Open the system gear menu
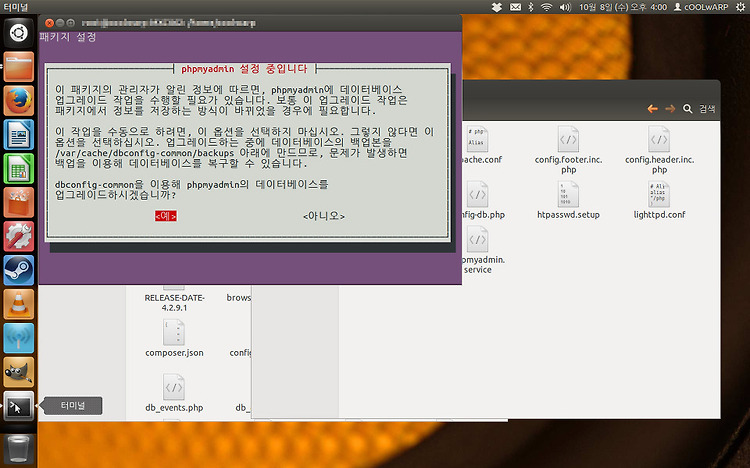The height and width of the screenshot is (468, 750). pos(740,7)
